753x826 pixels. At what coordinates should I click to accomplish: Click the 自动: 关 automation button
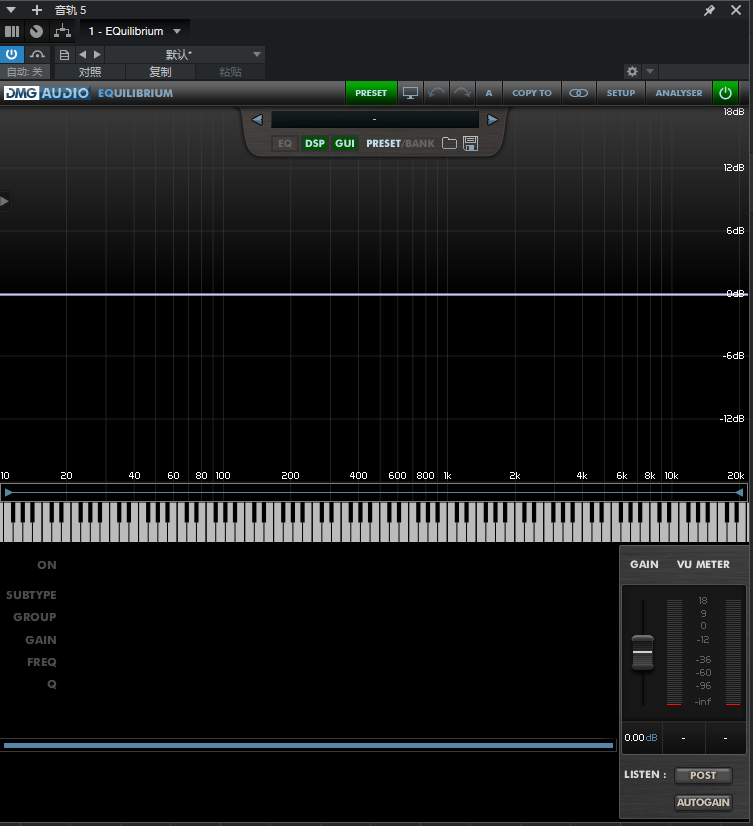[x=25, y=72]
